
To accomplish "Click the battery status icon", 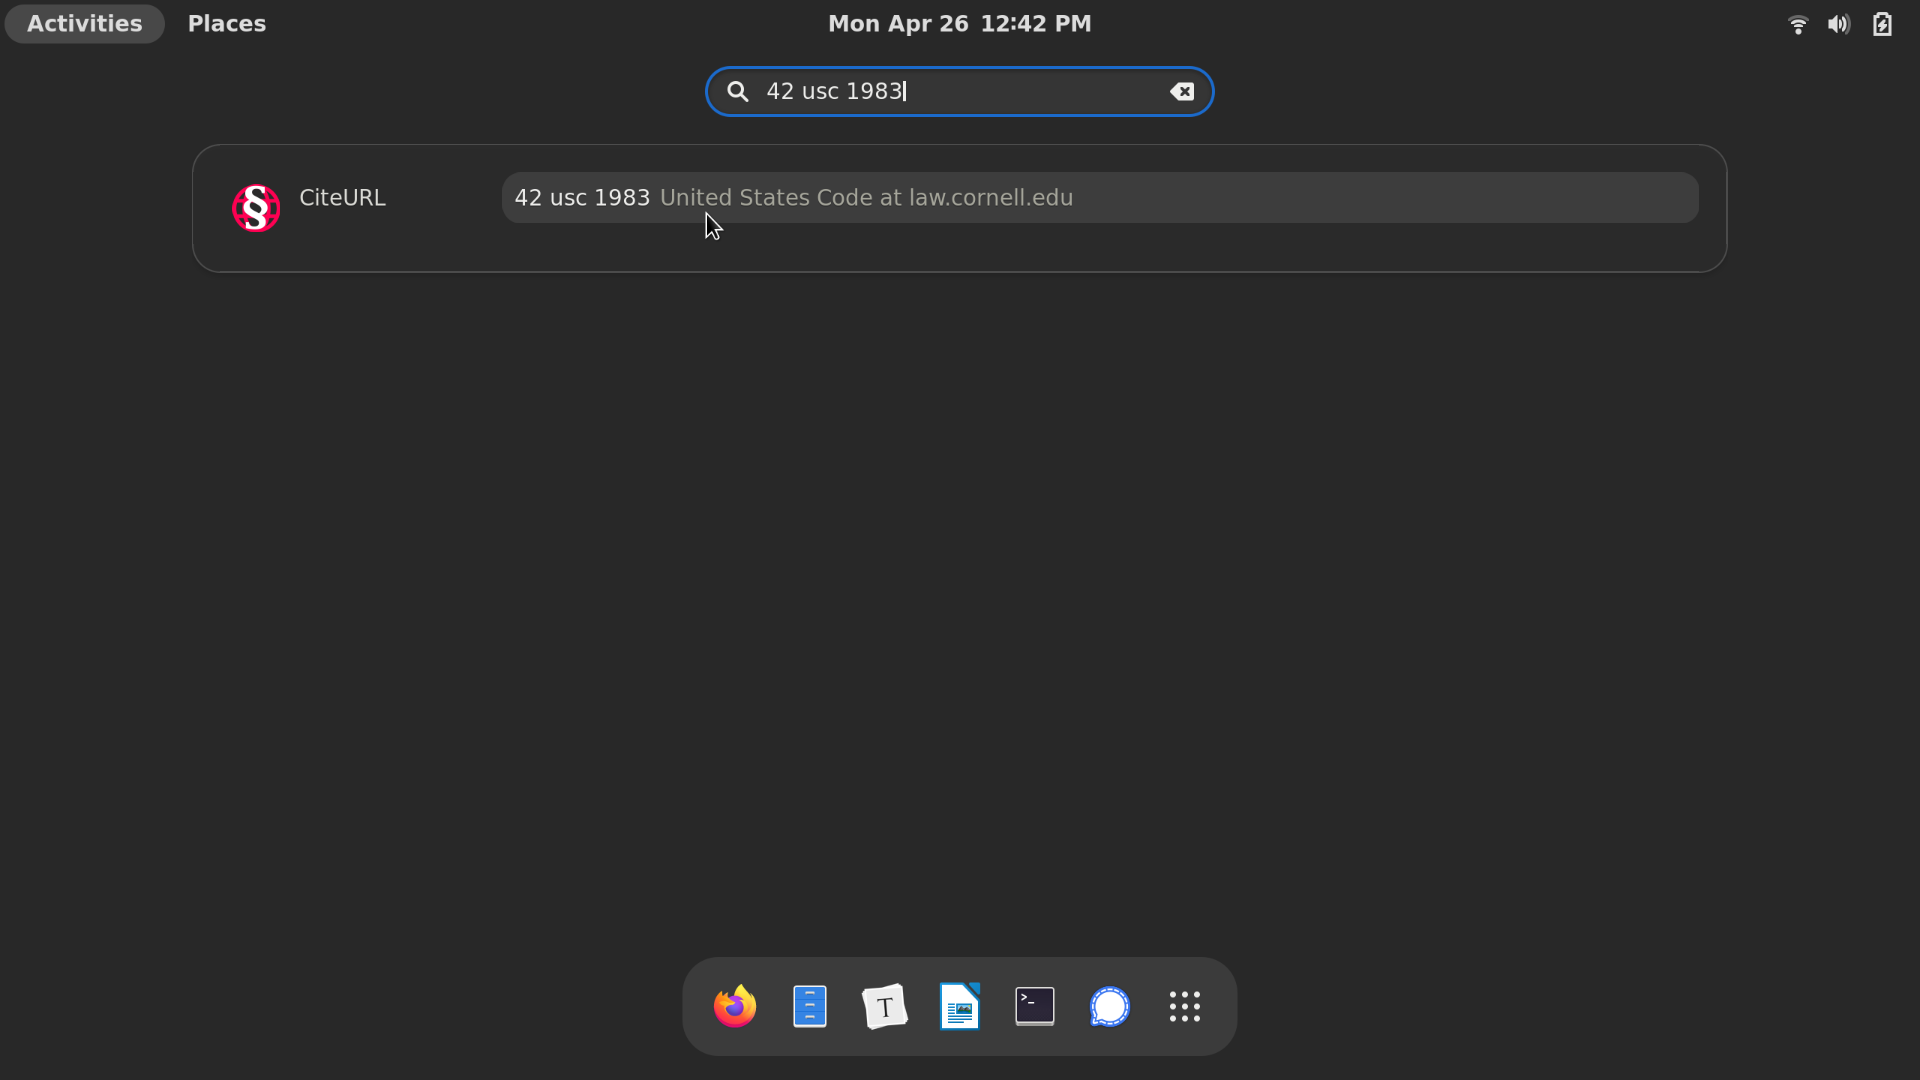I will click(x=1882, y=24).
